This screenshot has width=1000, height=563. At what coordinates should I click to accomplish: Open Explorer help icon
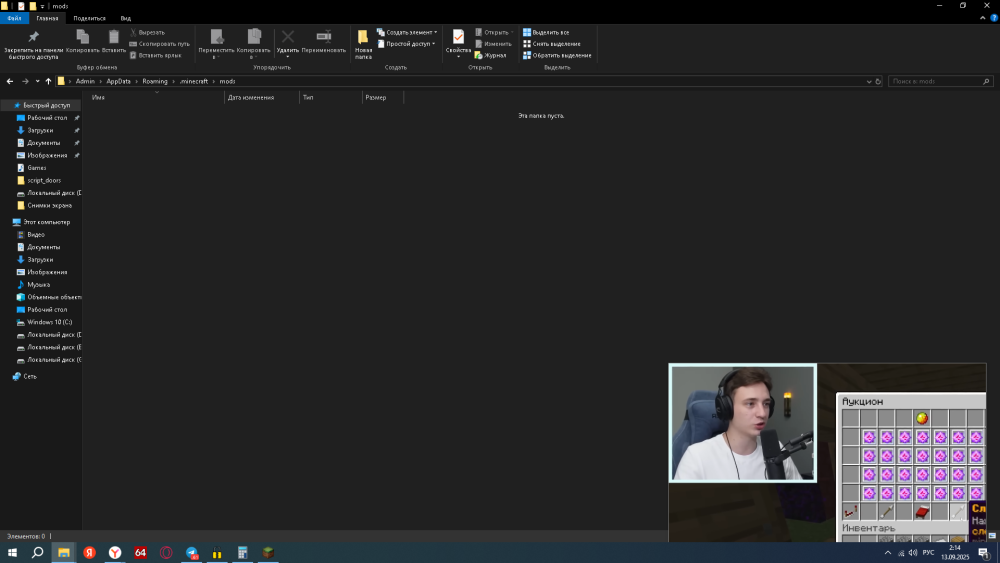pos(994,18)
